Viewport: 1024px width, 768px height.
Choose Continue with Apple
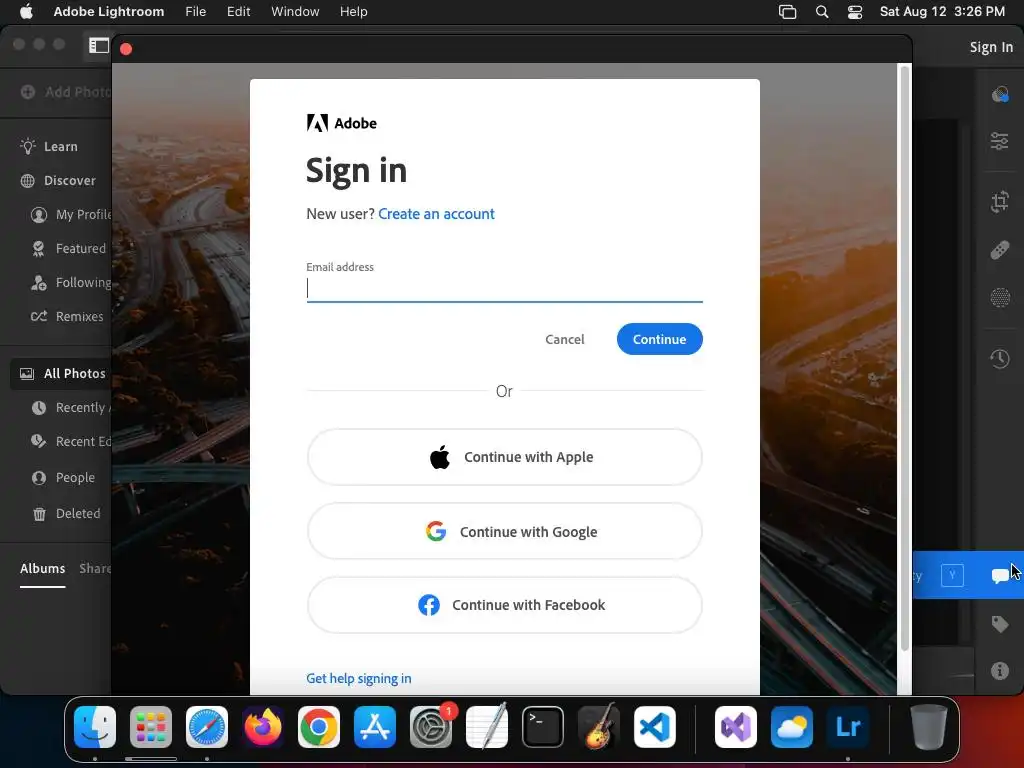(x=504, y=457)
